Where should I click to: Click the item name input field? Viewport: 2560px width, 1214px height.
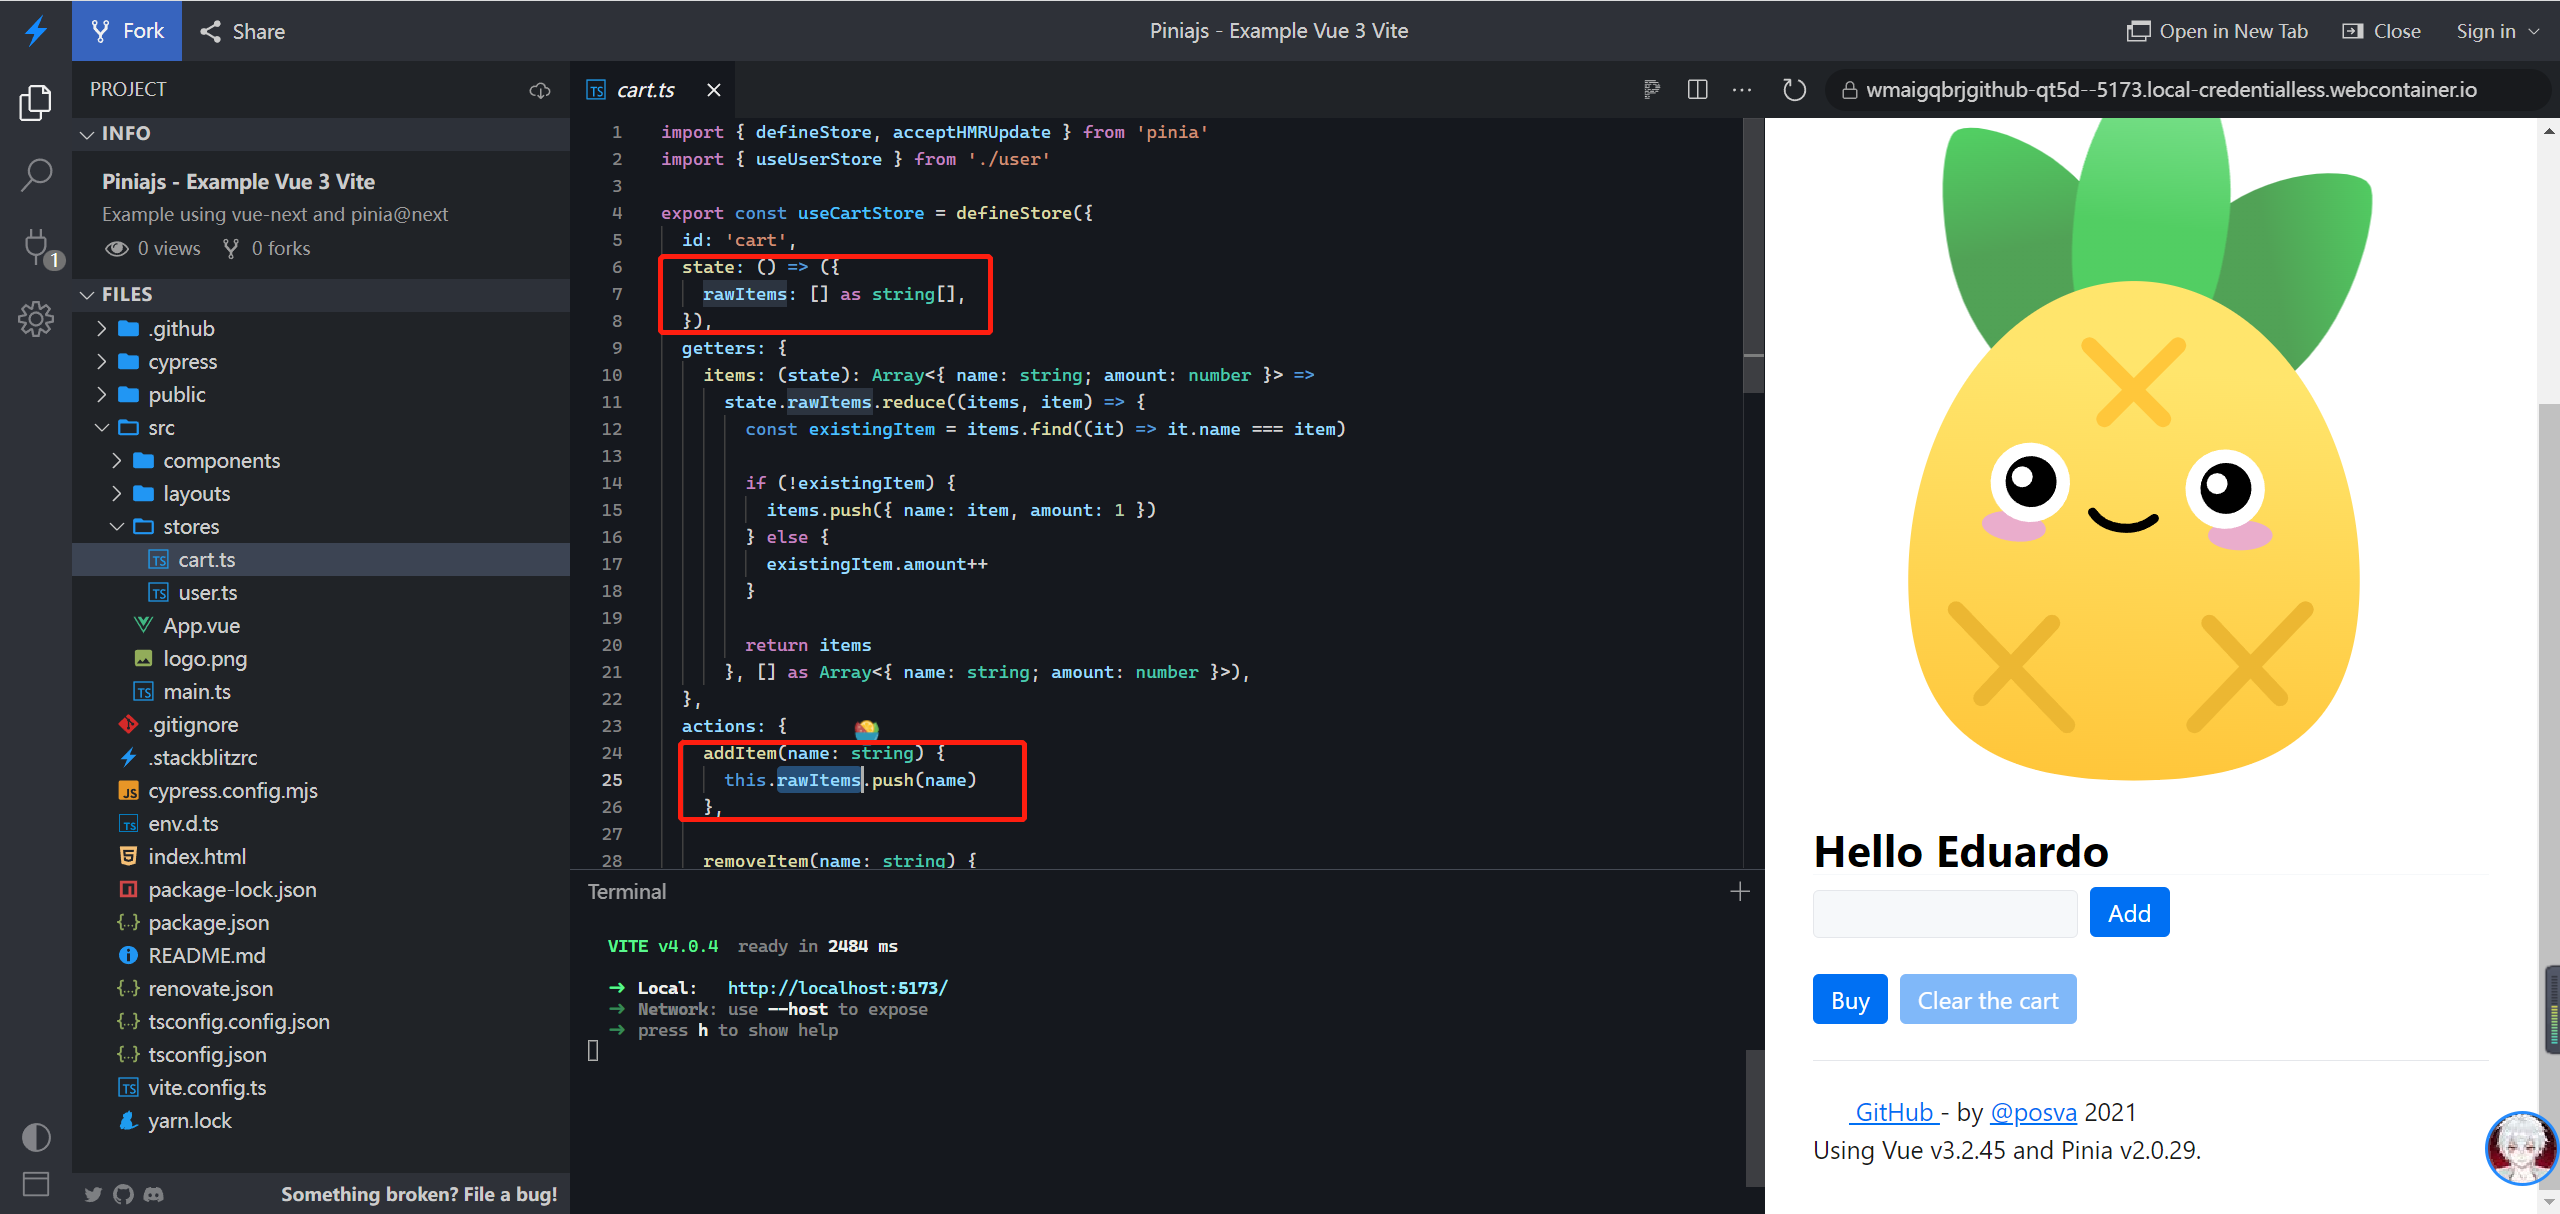(x=1945, y=913)
